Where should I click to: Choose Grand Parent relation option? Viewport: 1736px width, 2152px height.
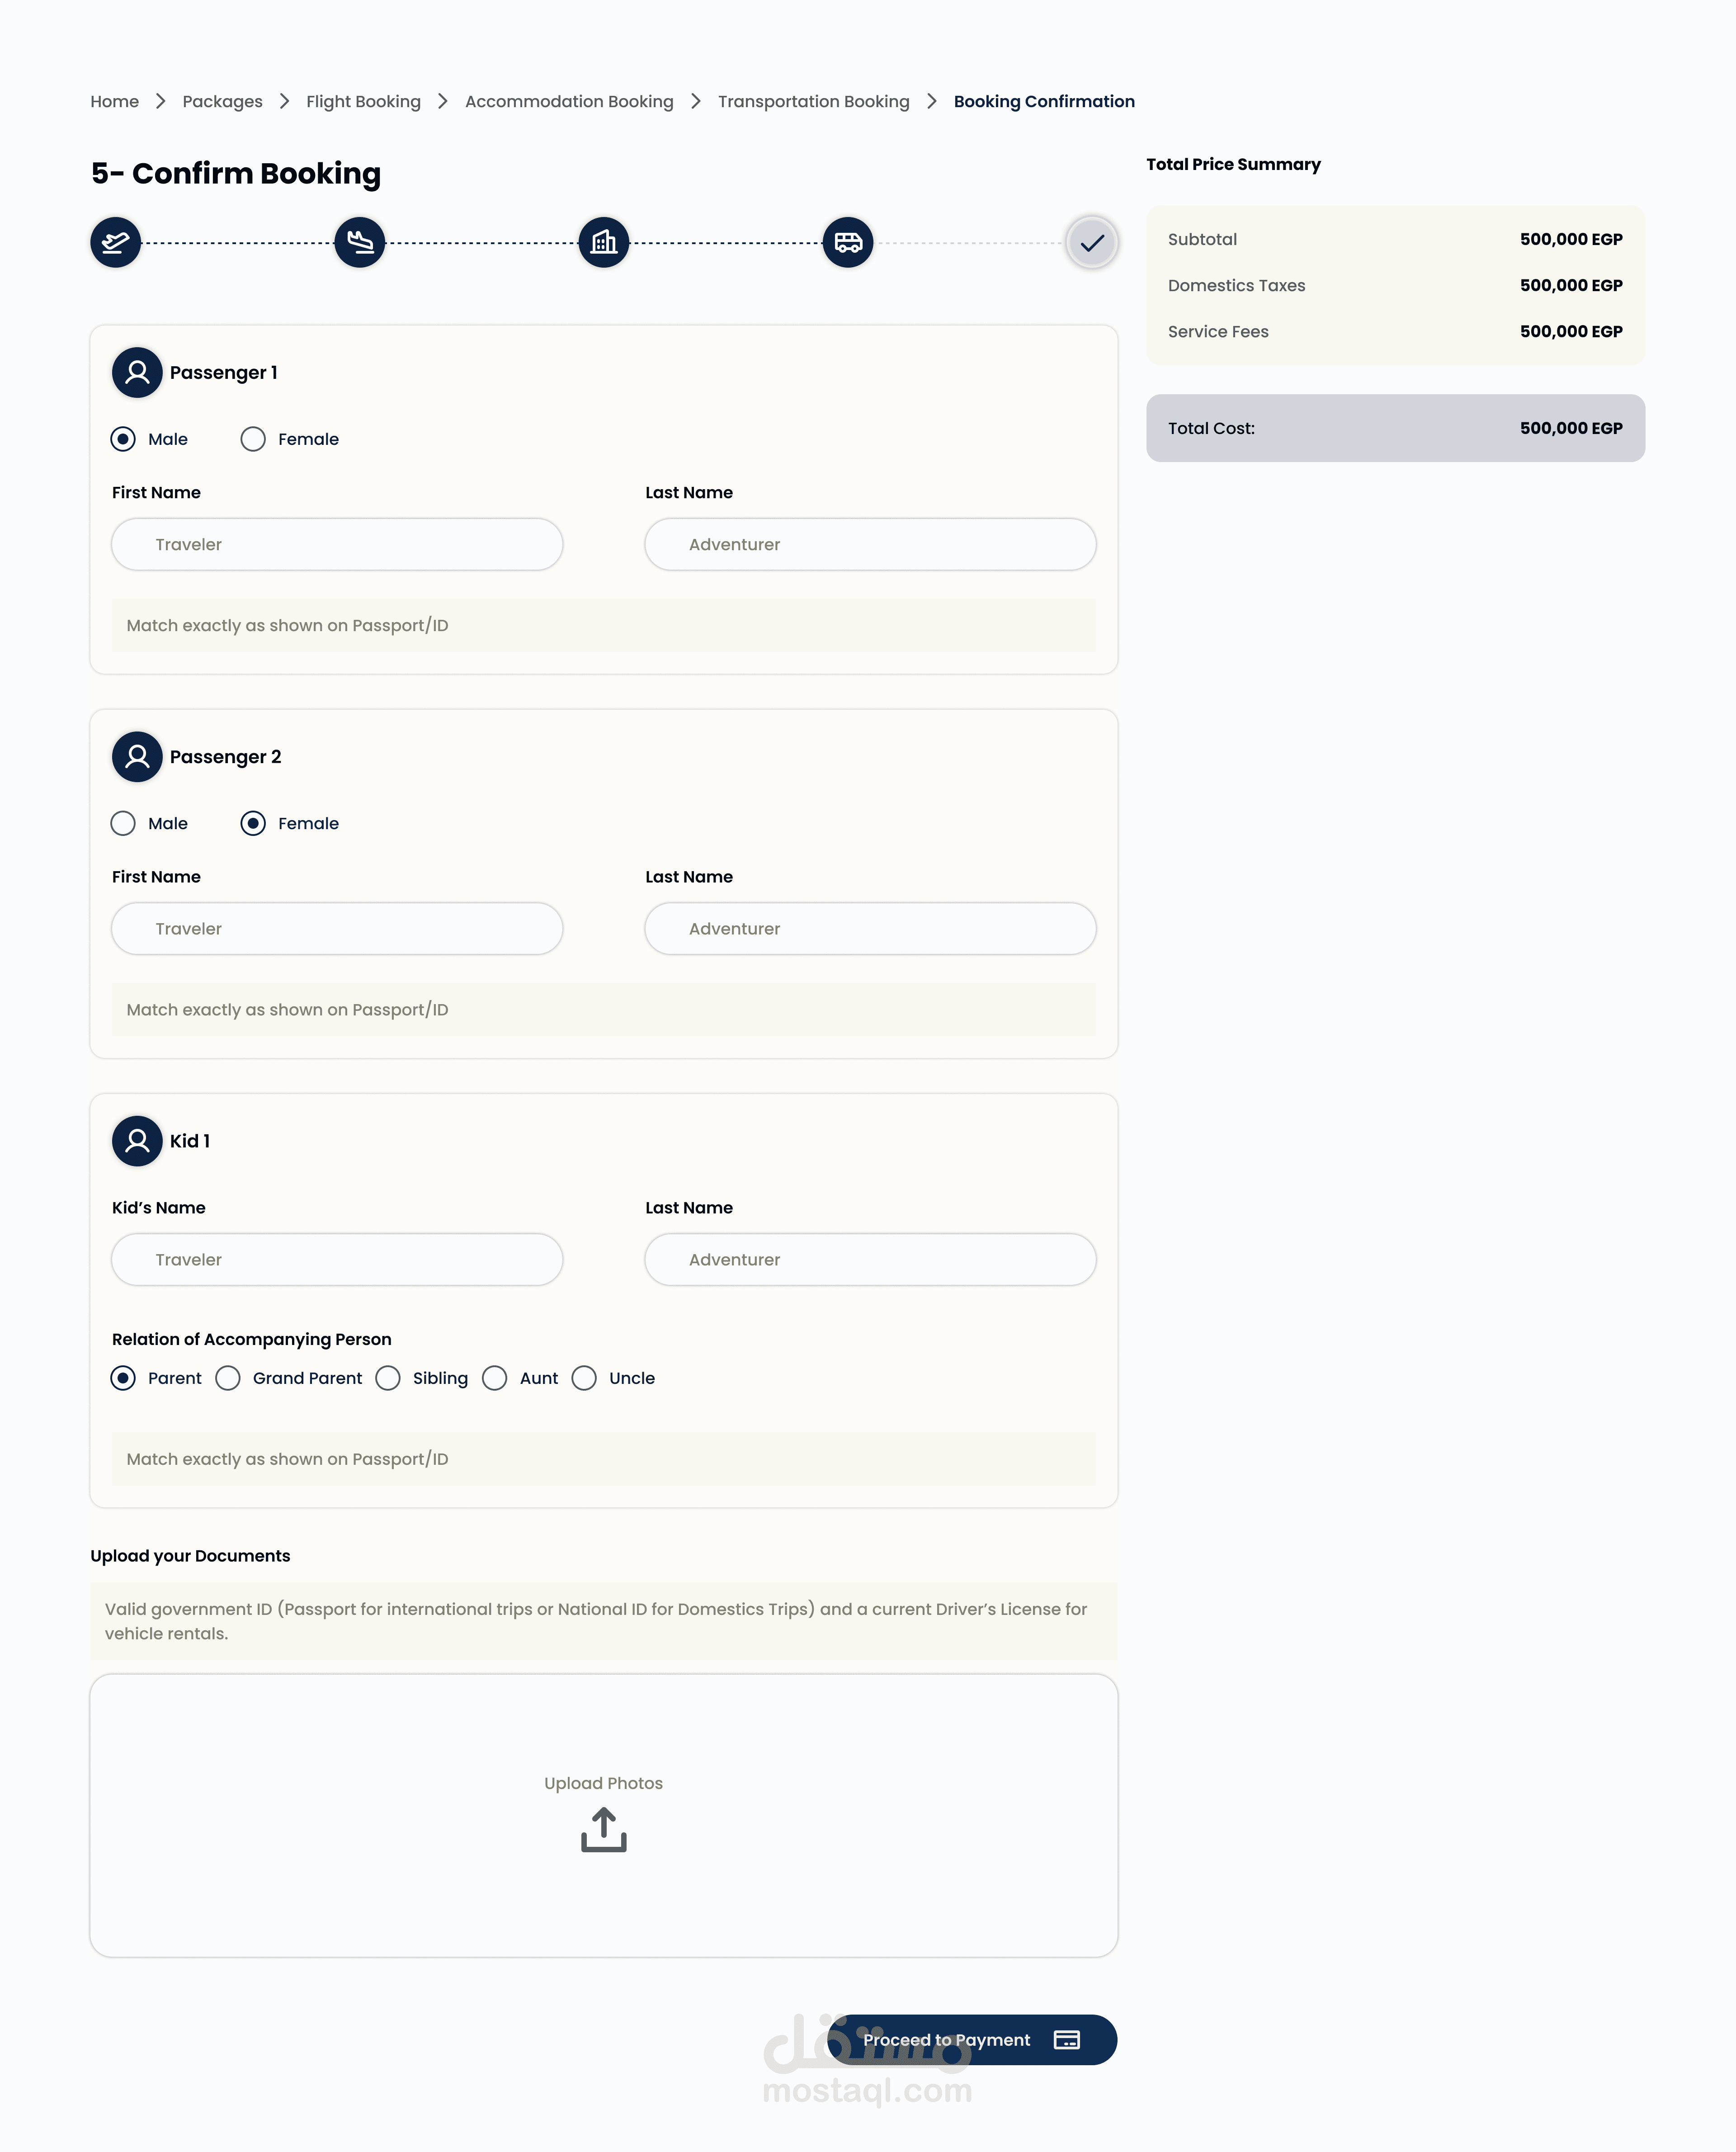pyautogui.click(x=228, y=1378)
